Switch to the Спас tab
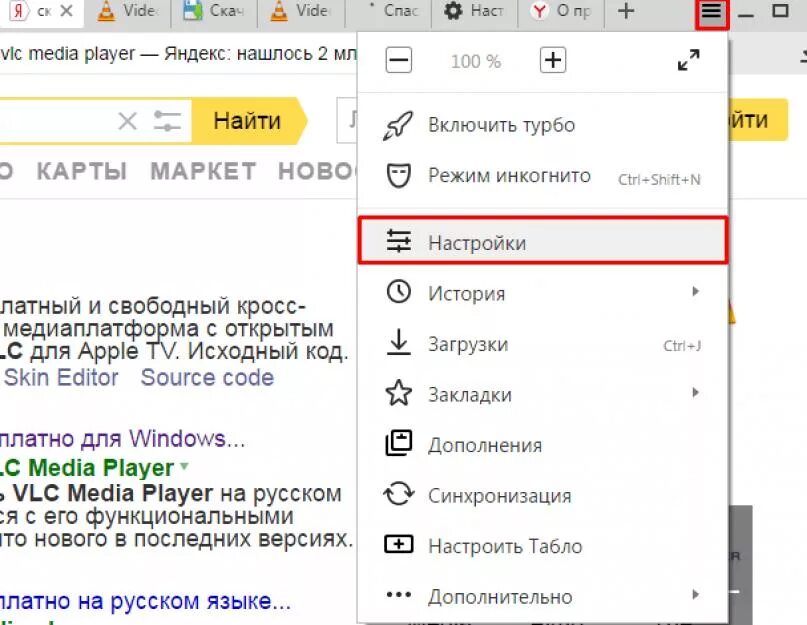This screenshot has height=625, width=807. (389, 11)
